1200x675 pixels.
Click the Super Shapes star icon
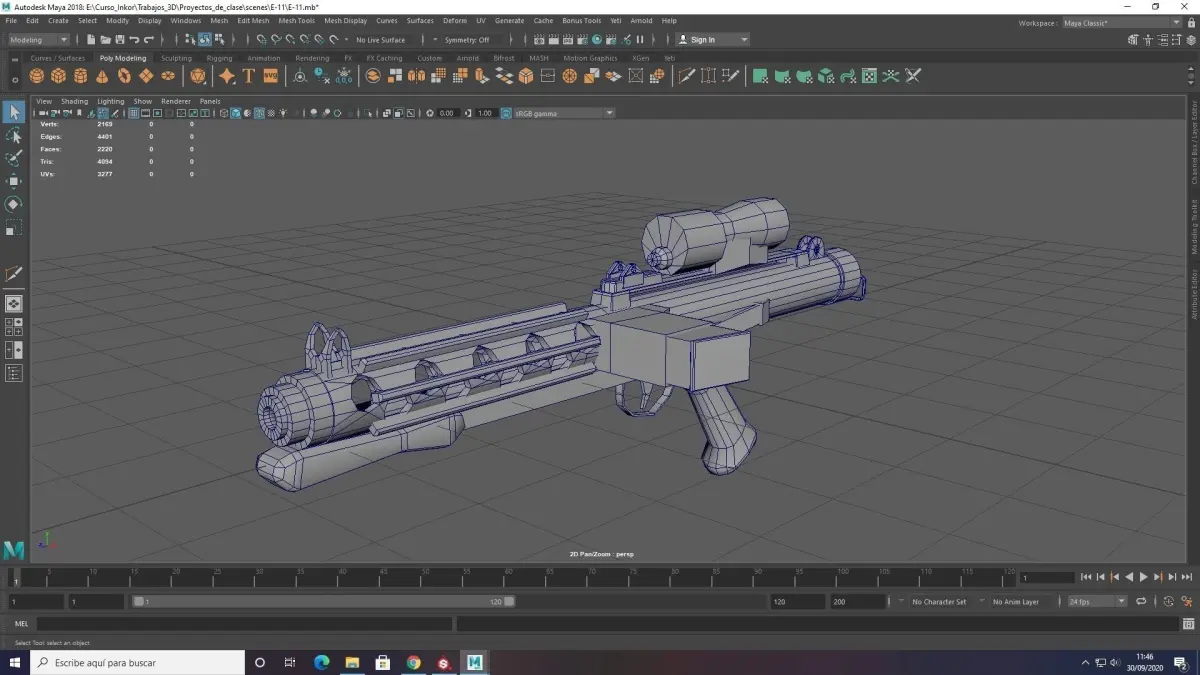coord(227,76)
